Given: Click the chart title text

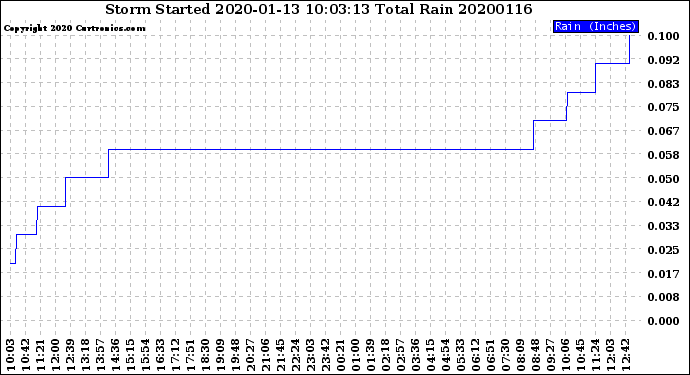Looking at the screenshot, I should tap(319, 9).
